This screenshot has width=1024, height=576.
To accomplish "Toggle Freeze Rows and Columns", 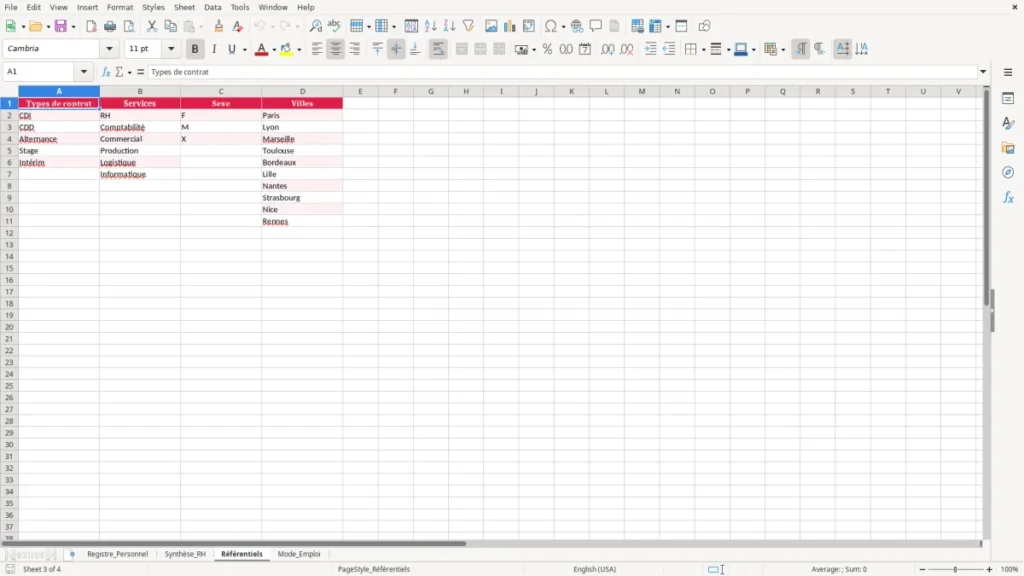I will tap(656, 26).
